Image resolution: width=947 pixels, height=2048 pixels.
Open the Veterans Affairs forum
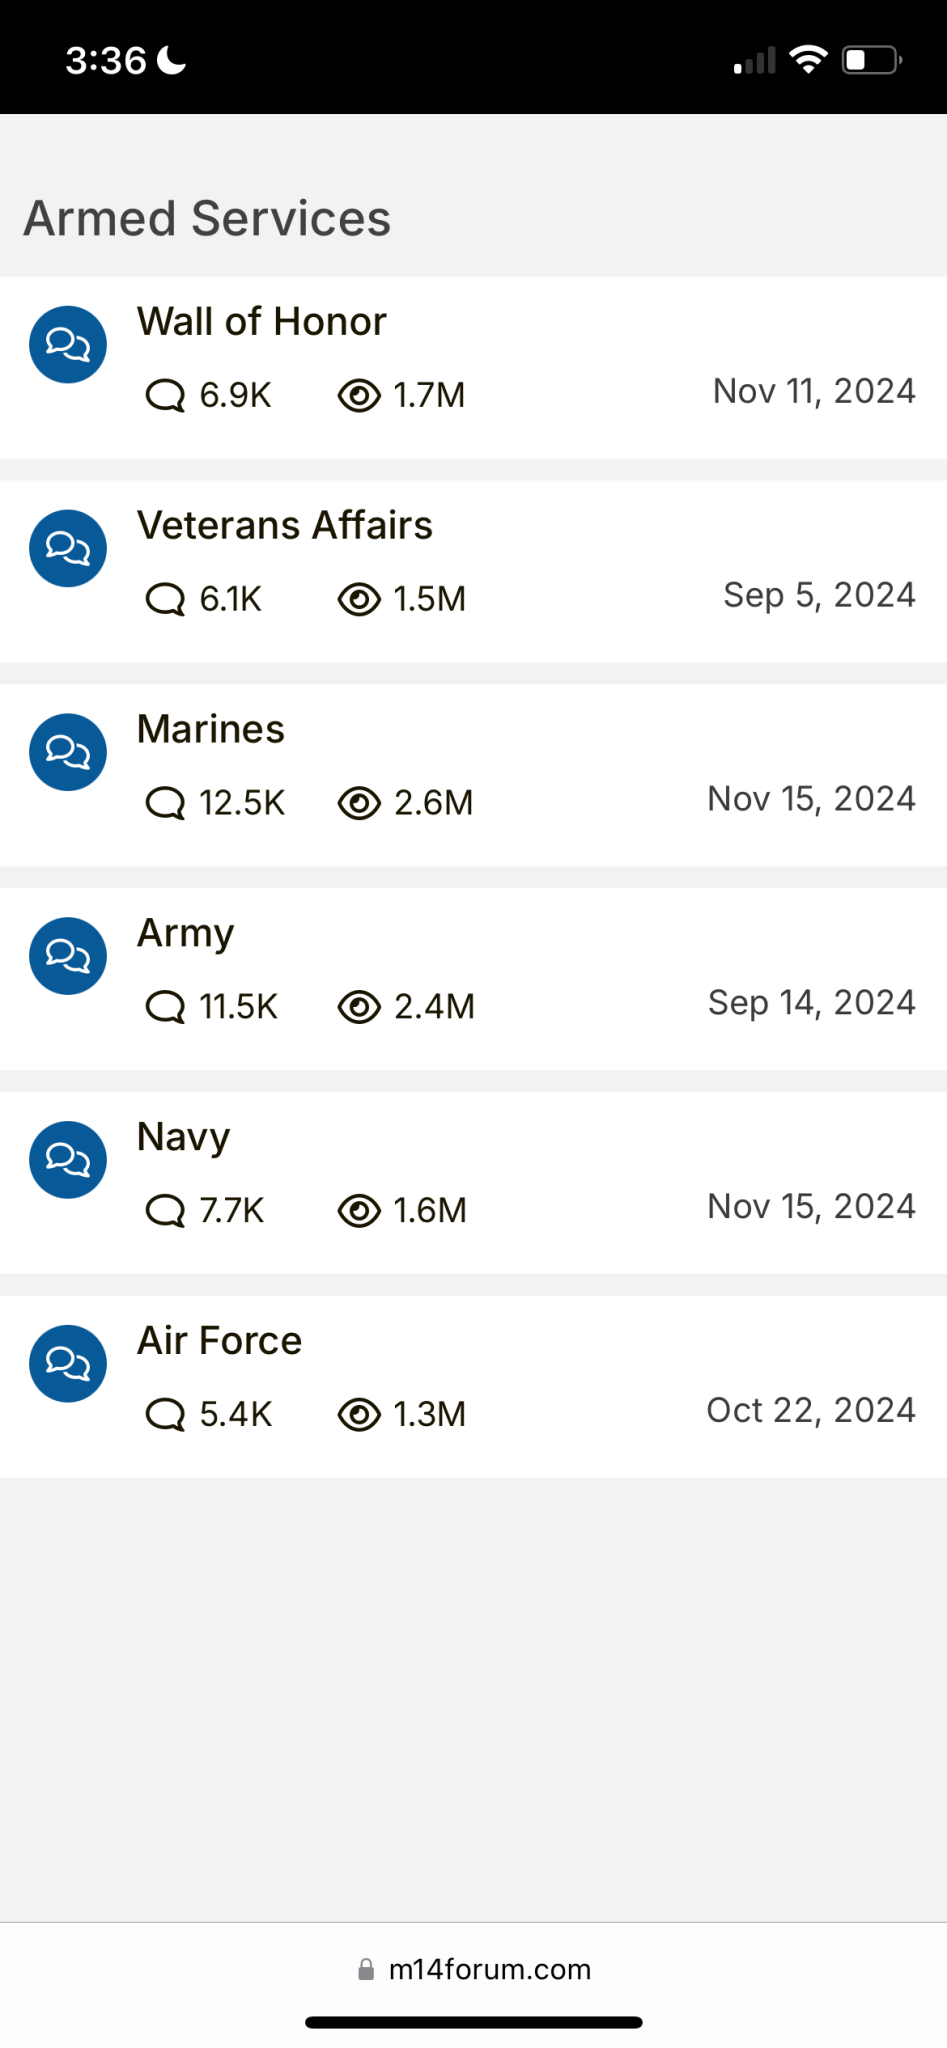(285, 526)
